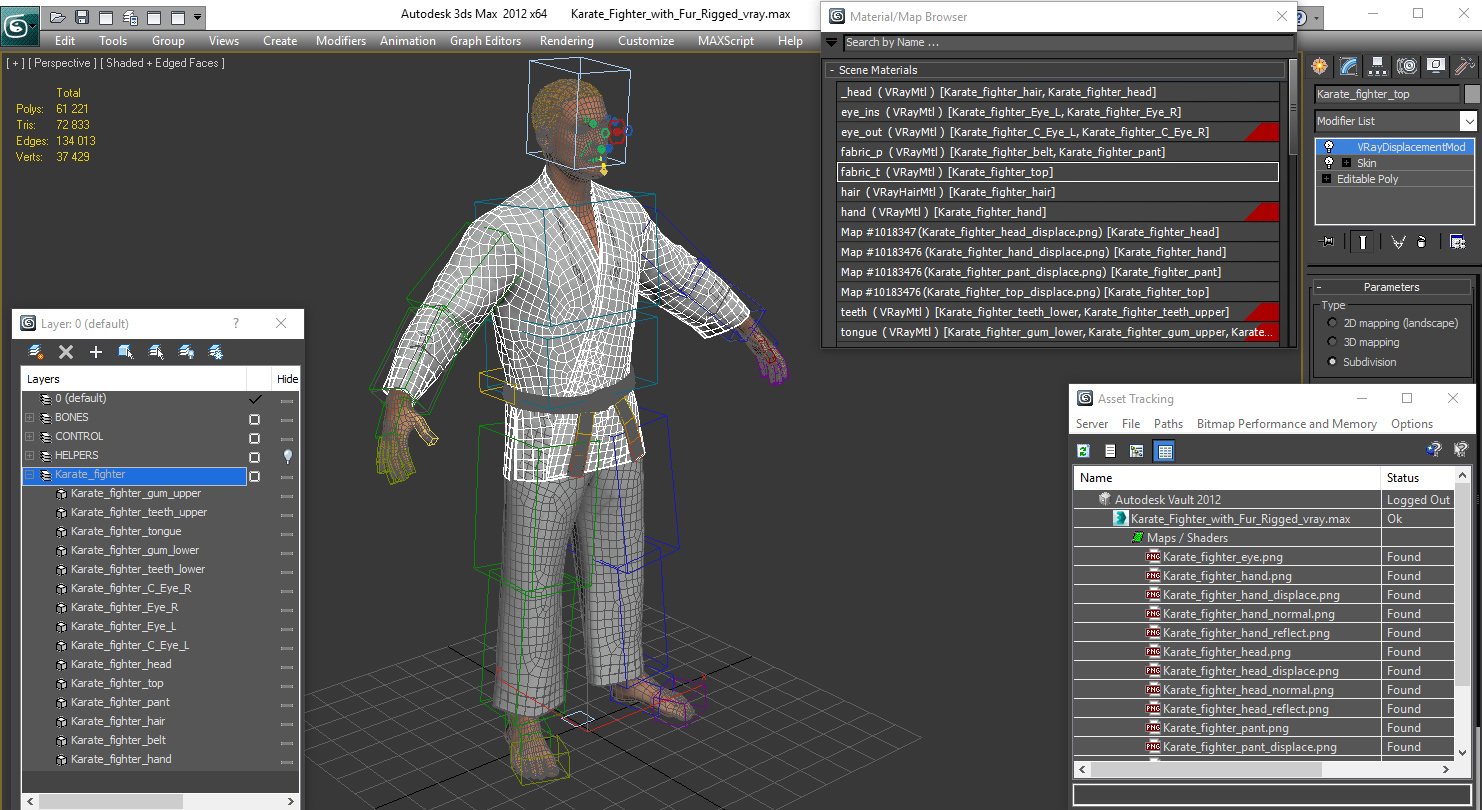The image size is (1482, 810).
Task: Select Subdivision radio button
Action: tap(1332, 362)
